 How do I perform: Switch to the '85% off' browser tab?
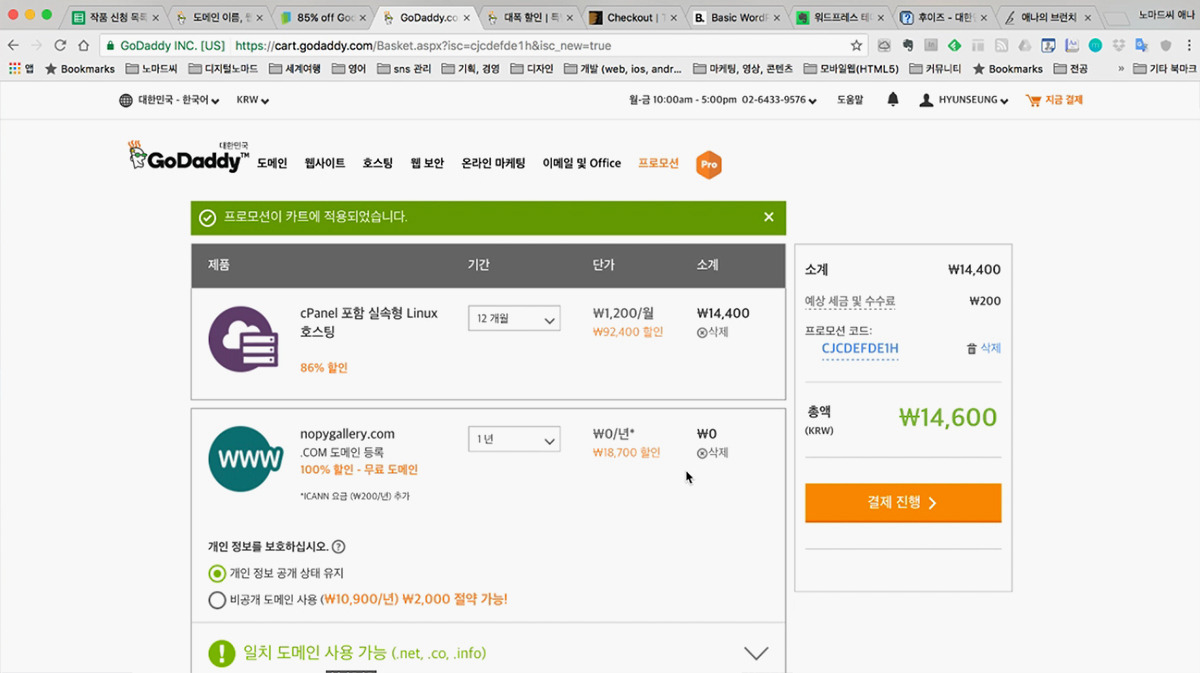coord(322,17)
